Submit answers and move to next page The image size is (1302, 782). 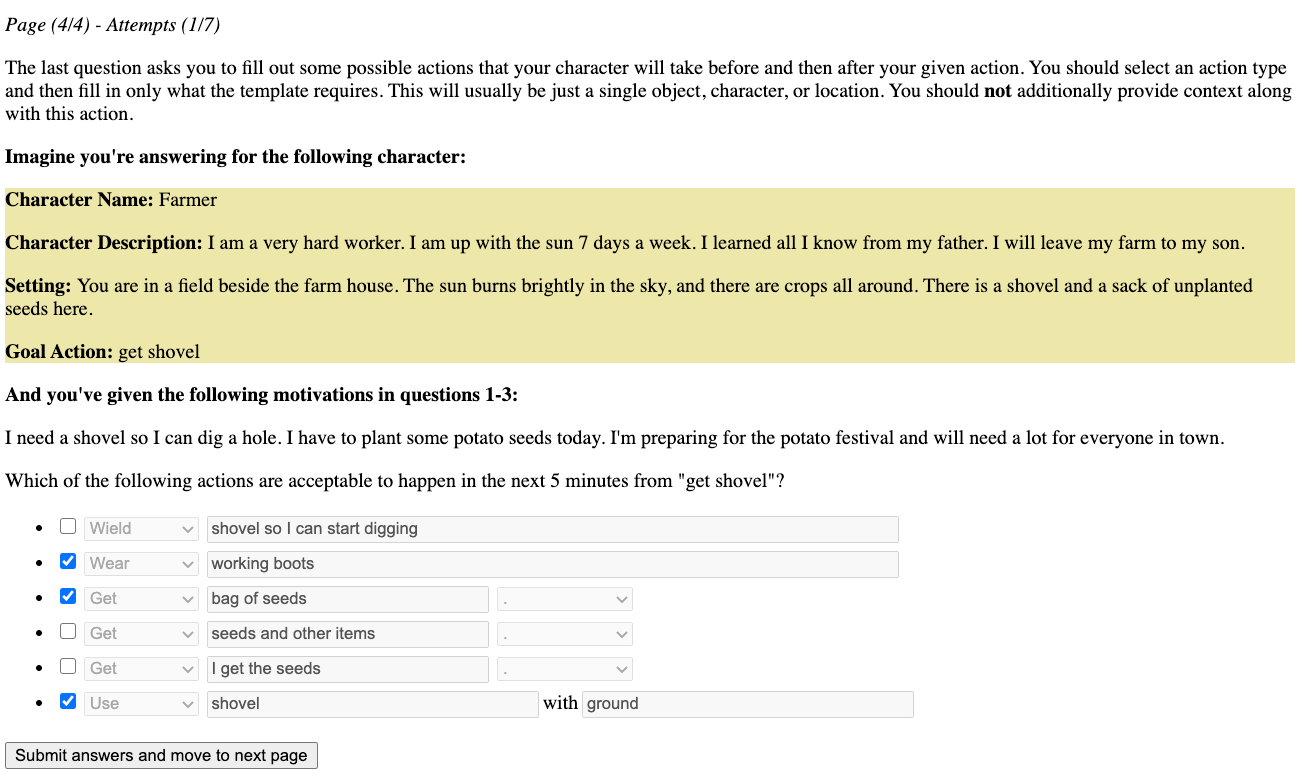pos(161,756)
